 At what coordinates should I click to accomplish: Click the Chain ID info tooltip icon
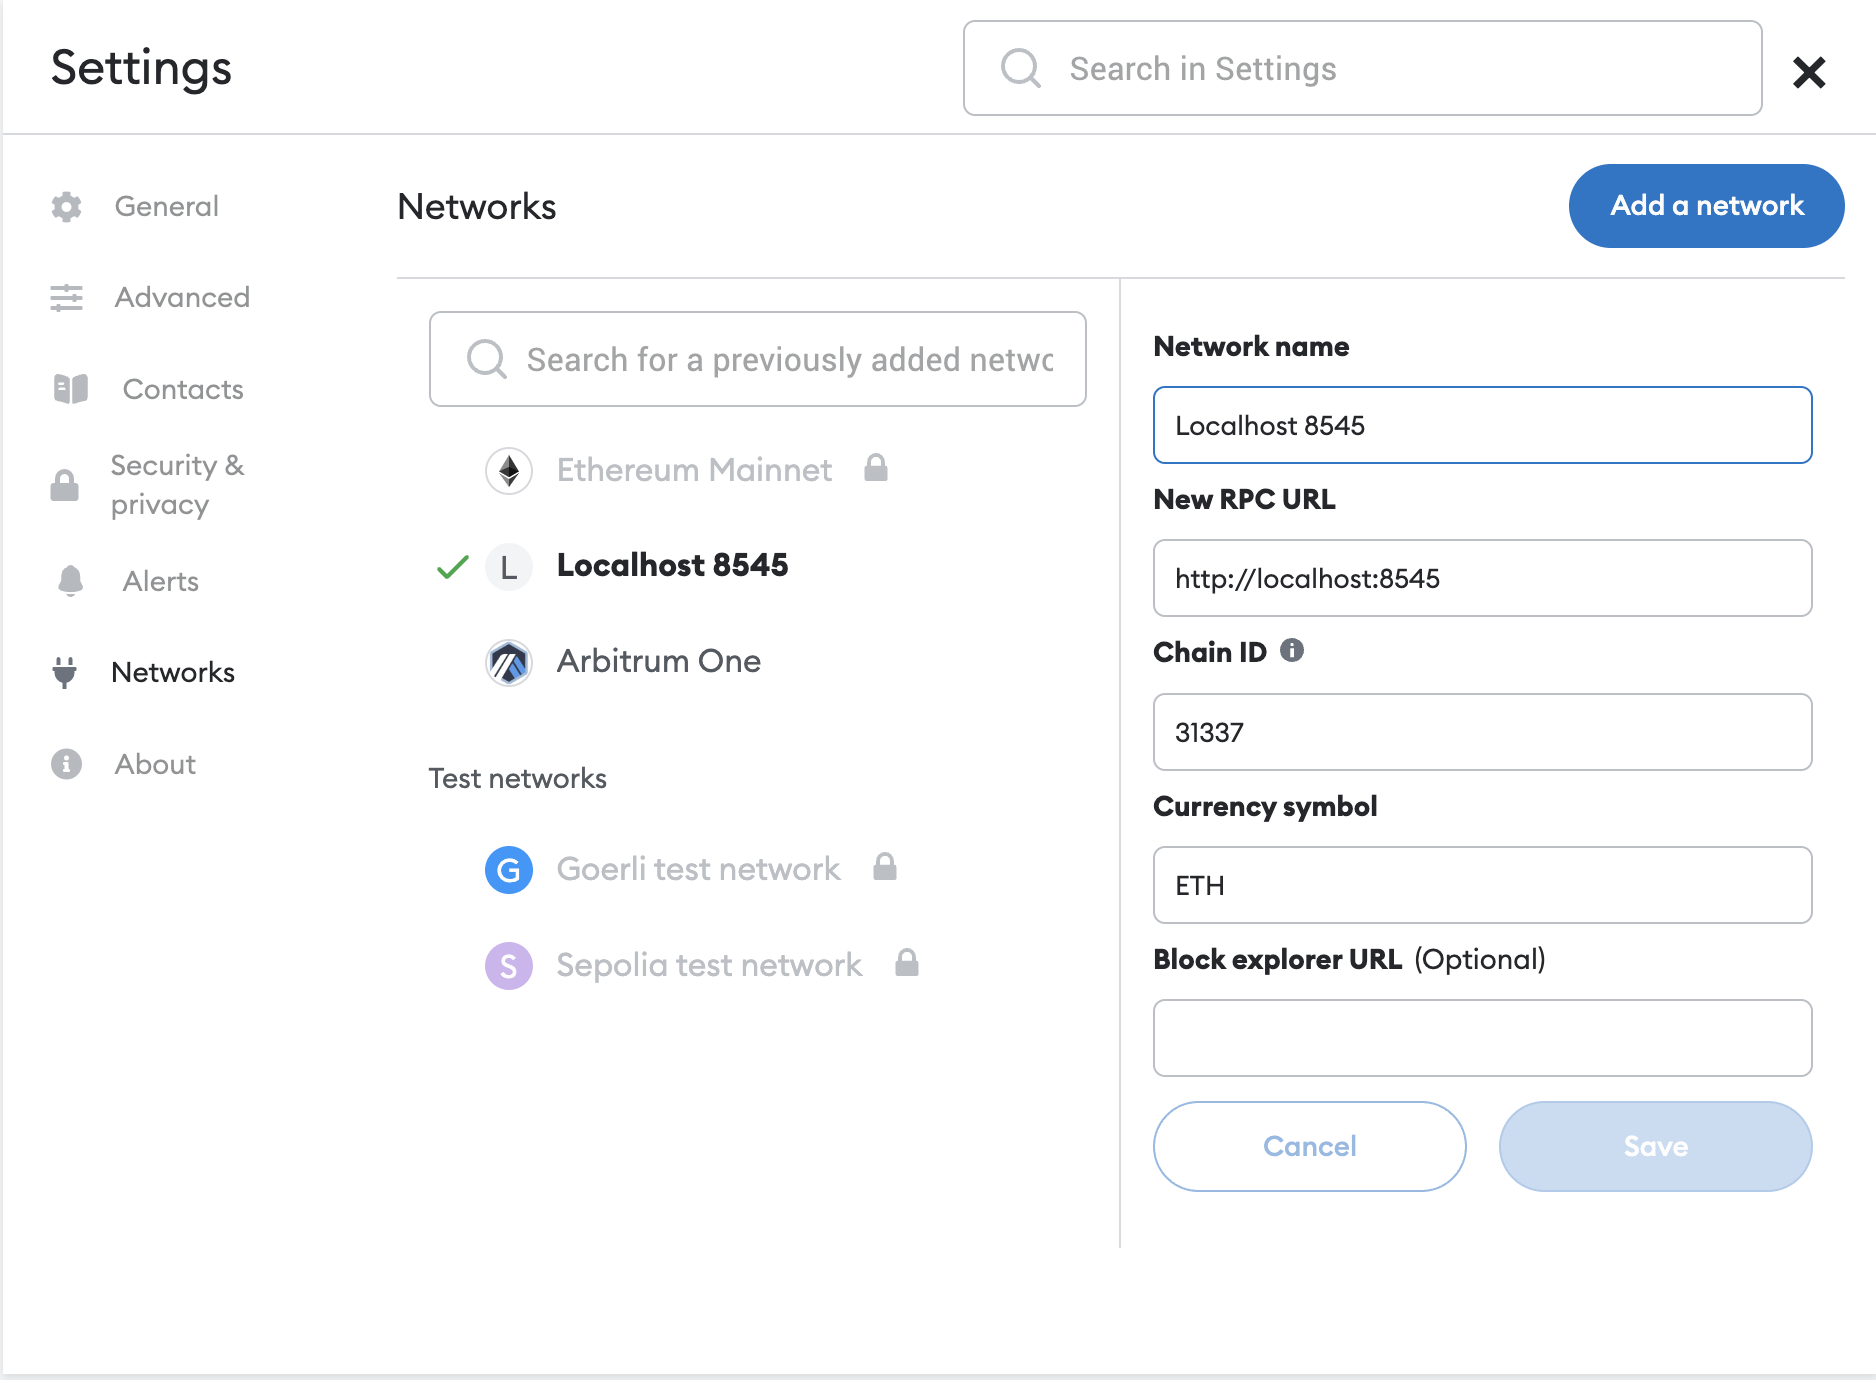1292,651
